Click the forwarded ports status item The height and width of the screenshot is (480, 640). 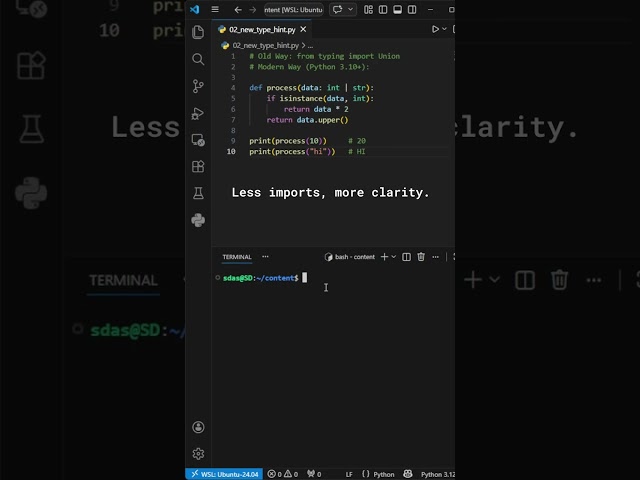tap(314, 474)
